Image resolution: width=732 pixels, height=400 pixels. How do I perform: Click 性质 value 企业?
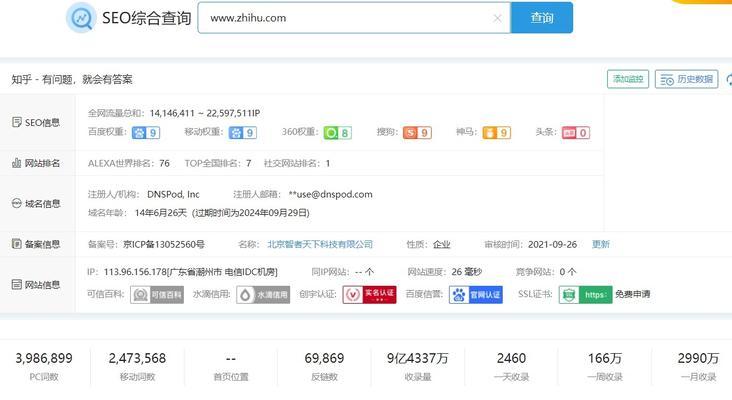click(x=442, y=244)
